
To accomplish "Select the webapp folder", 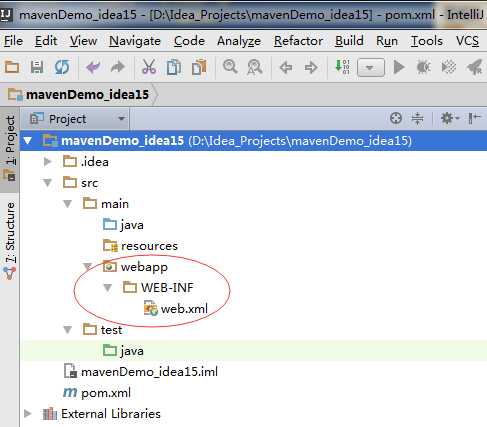I will coord(135,267).
